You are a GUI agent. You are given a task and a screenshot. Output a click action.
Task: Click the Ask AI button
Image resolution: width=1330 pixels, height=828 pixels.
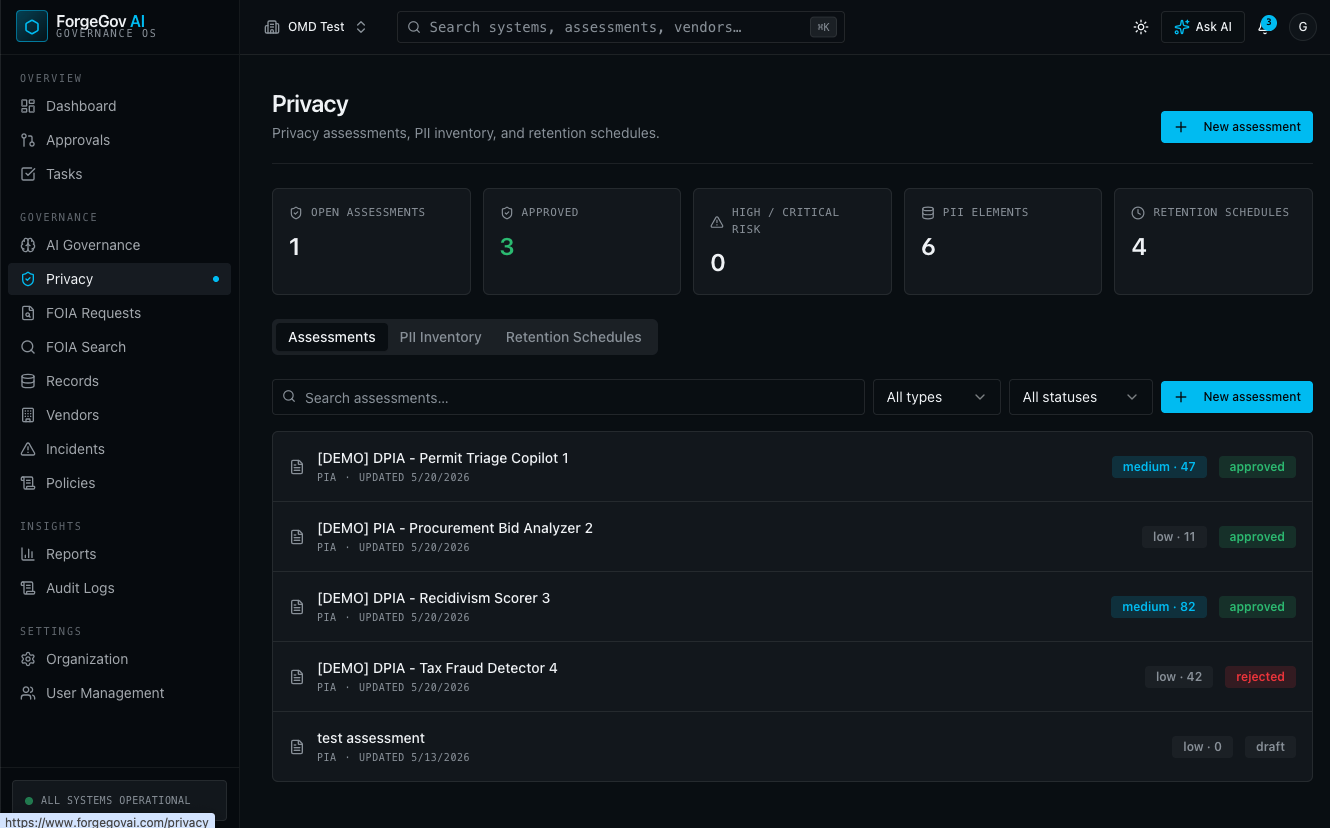[x=1203, y=27]
